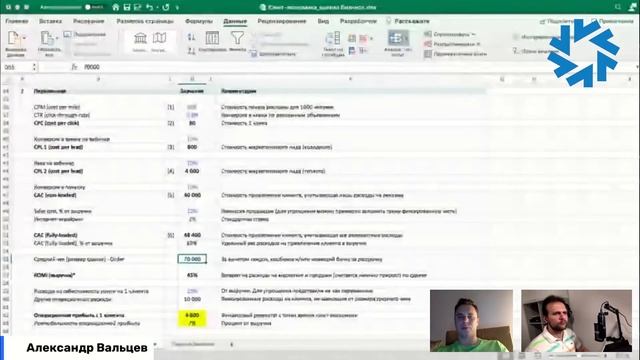Switch to the Главная ribbon tab
Screen dimensions: 640x360
[17, 21]
